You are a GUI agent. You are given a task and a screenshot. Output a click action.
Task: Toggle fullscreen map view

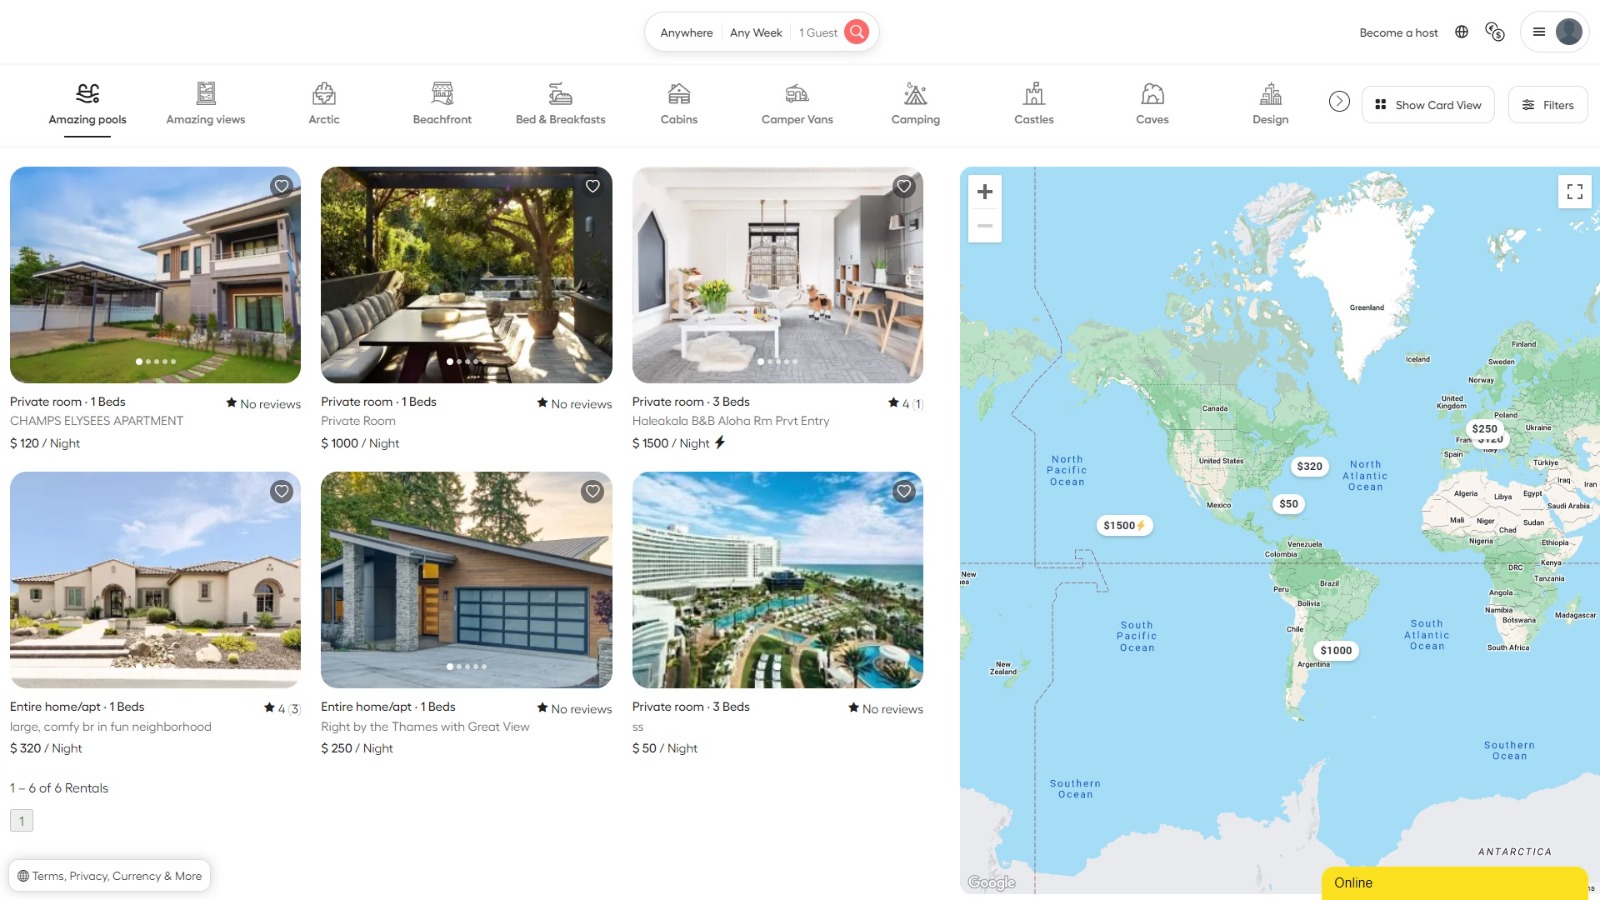[1575, 191]
